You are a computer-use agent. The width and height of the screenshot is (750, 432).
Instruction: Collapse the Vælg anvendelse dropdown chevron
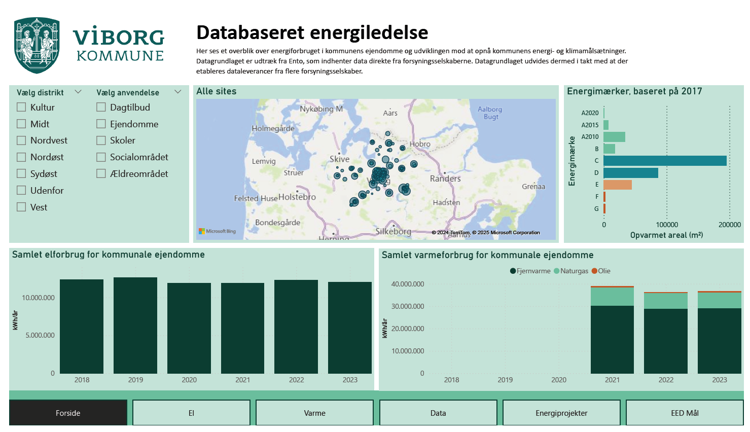[x=178, y=92]
